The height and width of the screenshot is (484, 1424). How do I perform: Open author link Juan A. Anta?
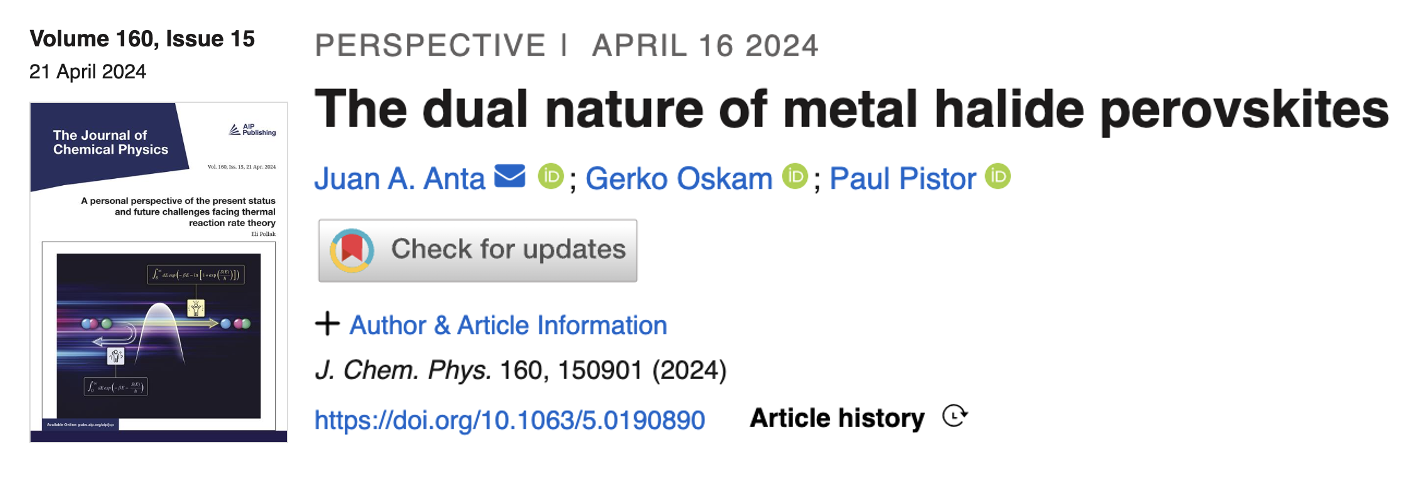[400, 179]
